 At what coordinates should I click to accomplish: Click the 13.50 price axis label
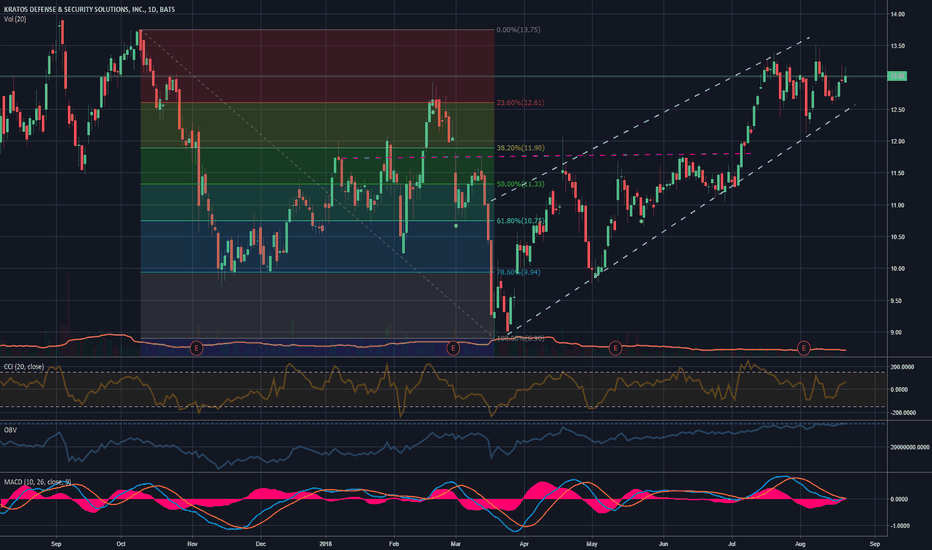tap(898, 46)
